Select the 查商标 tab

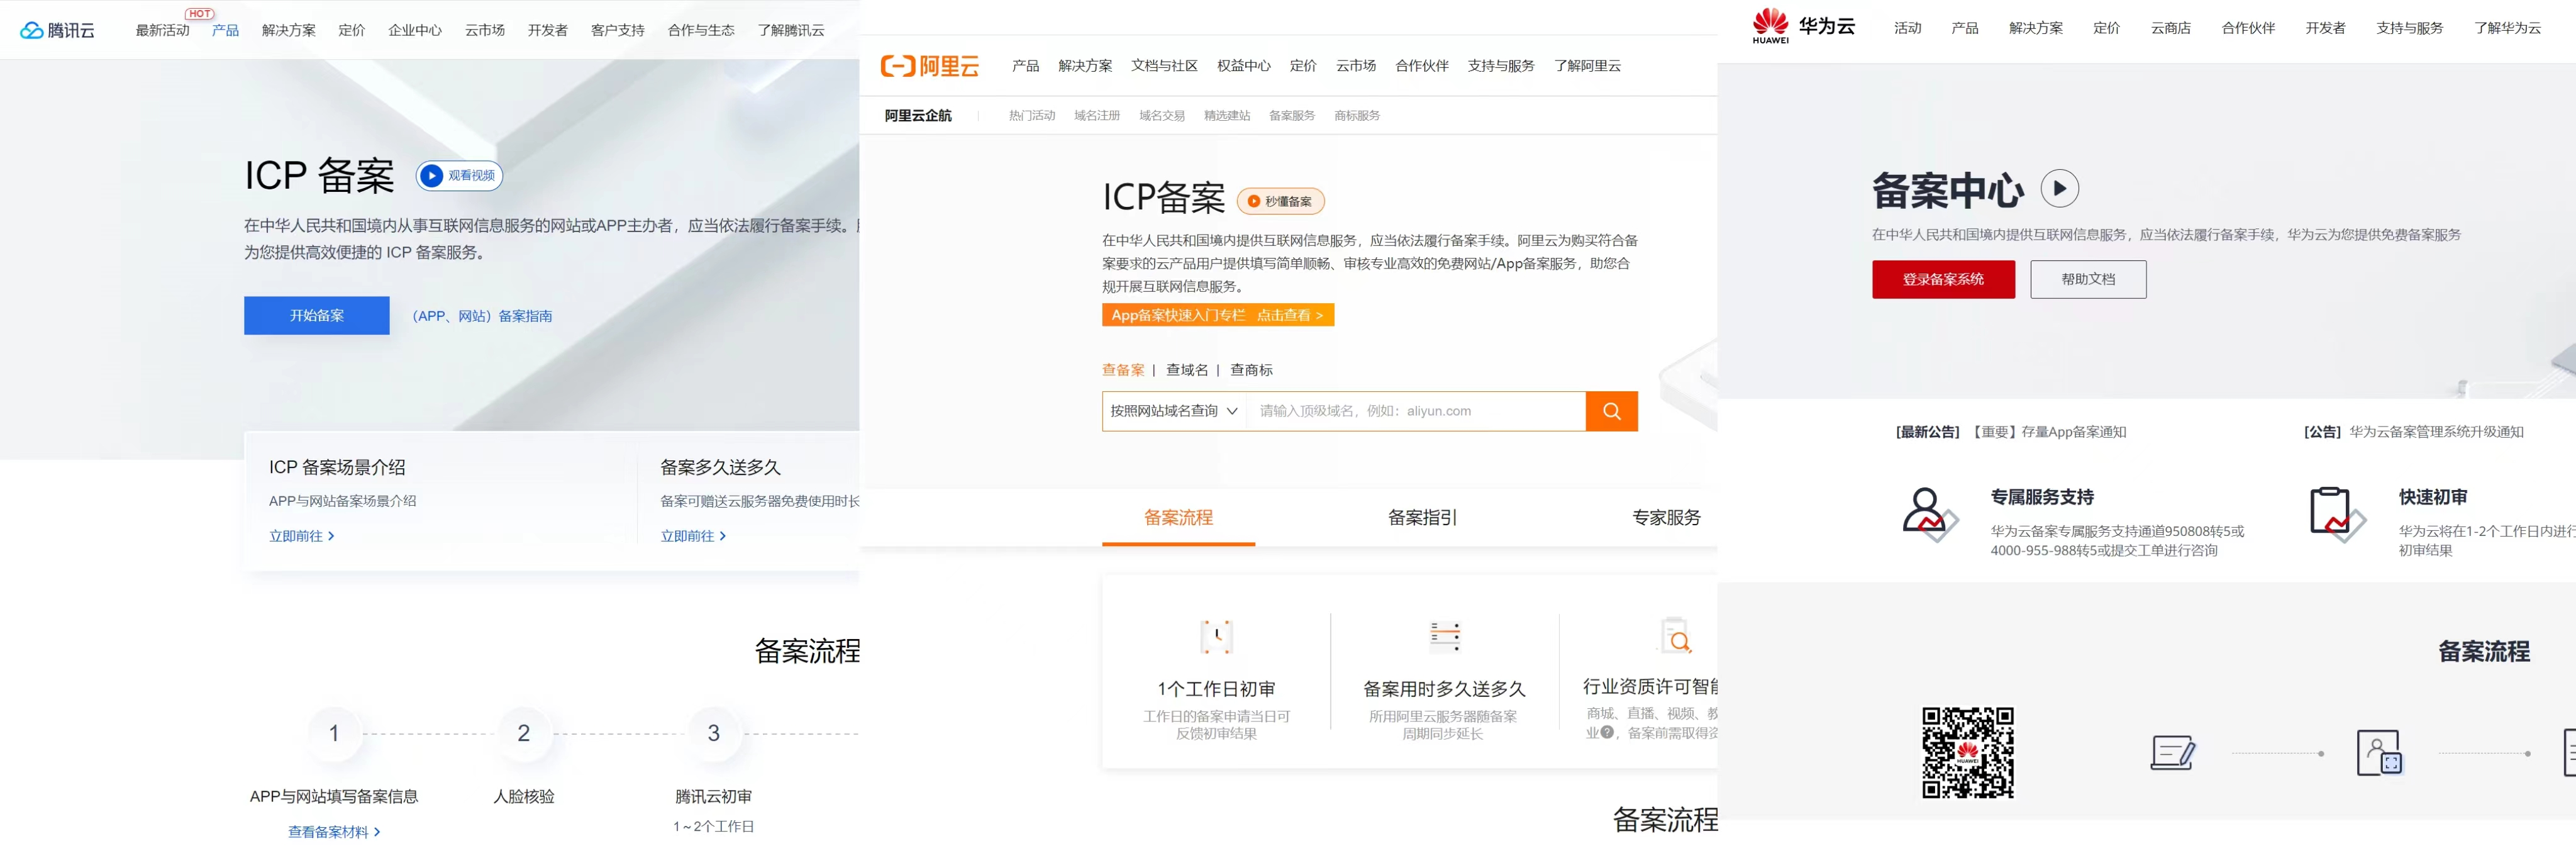coord(1251,369)
